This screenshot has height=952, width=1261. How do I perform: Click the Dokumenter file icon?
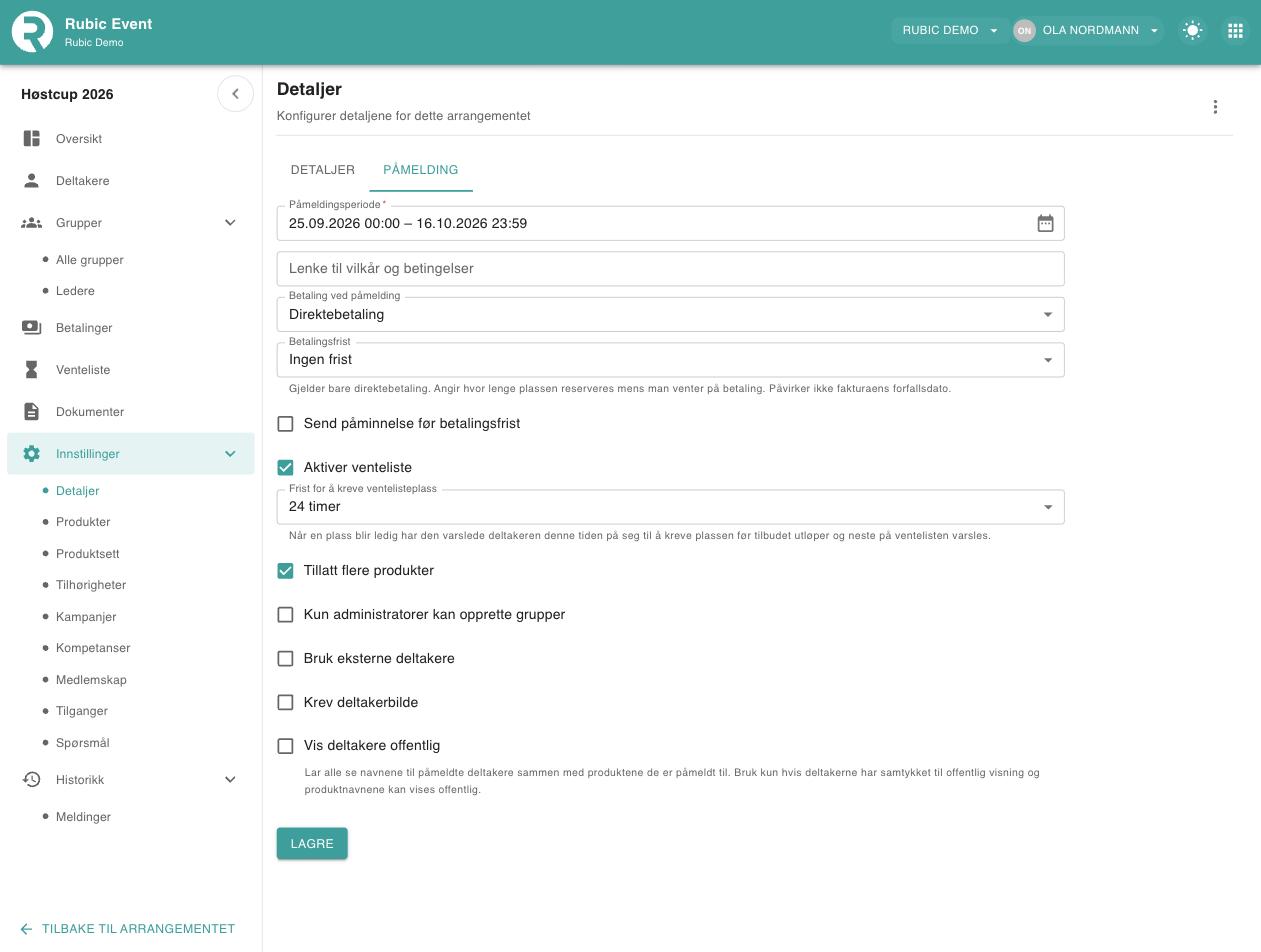[x=32, y=412]
